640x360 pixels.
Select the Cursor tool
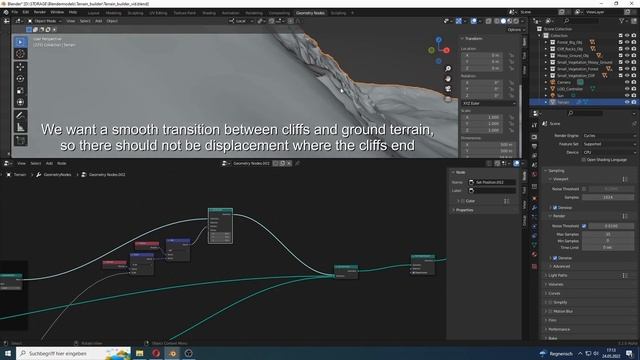[x=20, y=54]
